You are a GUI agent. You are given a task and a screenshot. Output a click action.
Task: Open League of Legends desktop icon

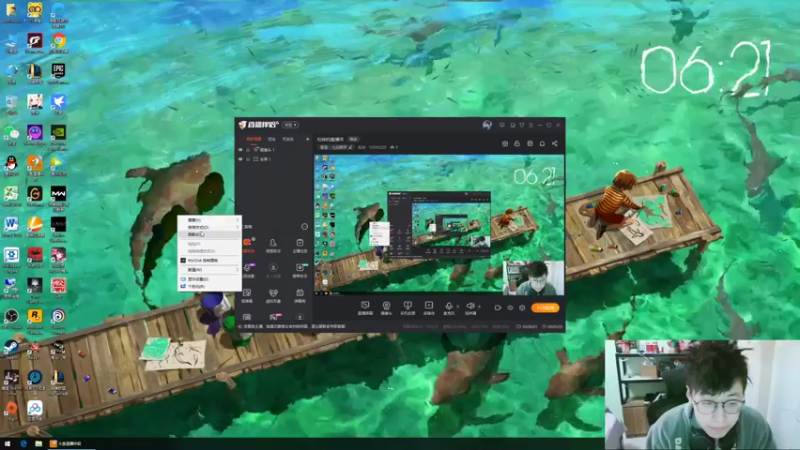coord(35,73)
